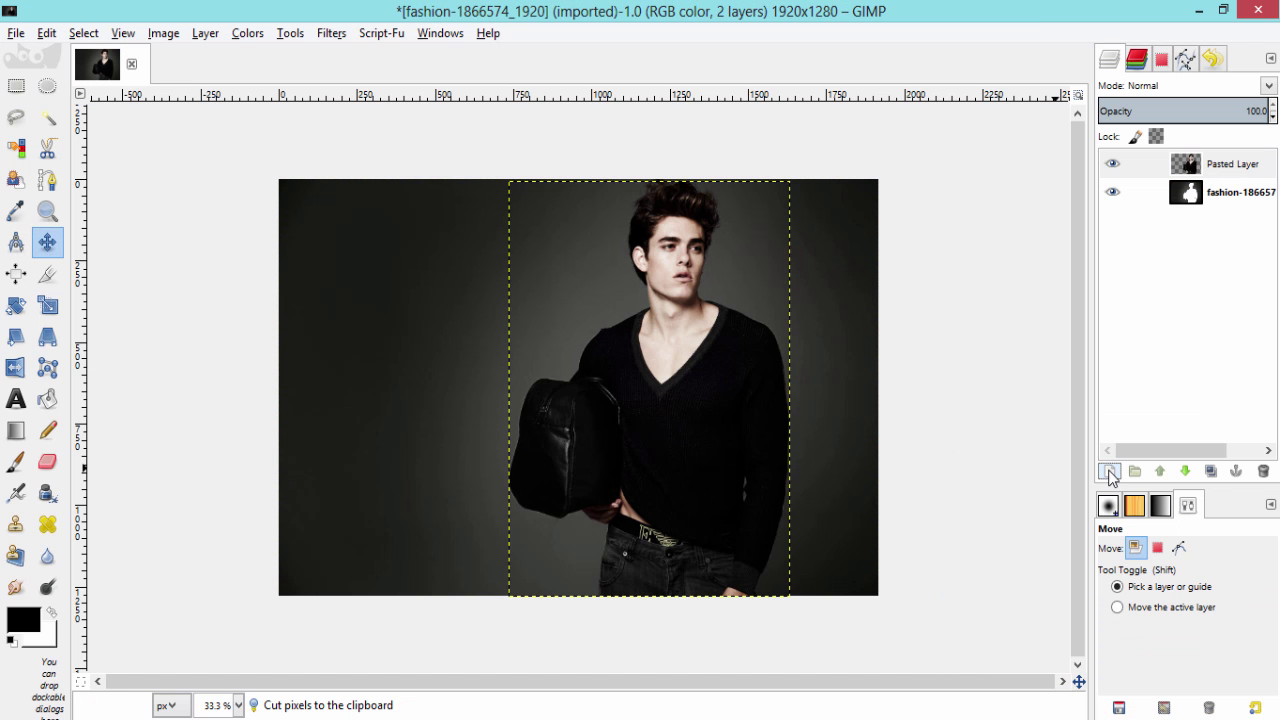Select the Zoom magnifier tool
The width and height of the screenshot is (1280, 720).
click(47, 211)
